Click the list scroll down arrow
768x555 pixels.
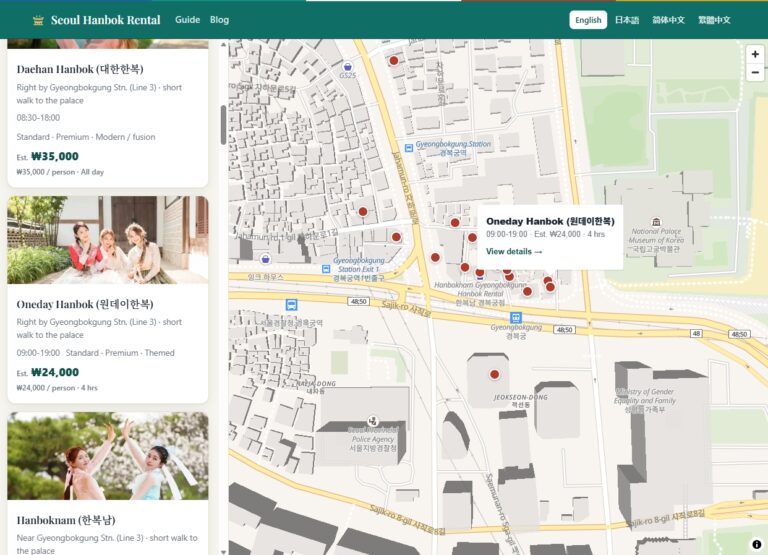tap(223, 552)
